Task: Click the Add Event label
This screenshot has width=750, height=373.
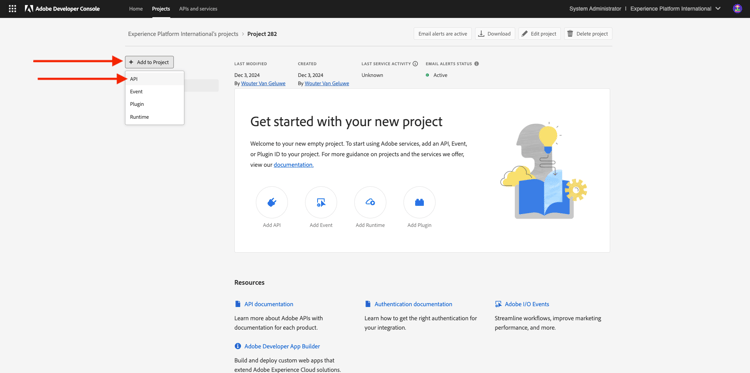Action: click(x=321, y=225)
